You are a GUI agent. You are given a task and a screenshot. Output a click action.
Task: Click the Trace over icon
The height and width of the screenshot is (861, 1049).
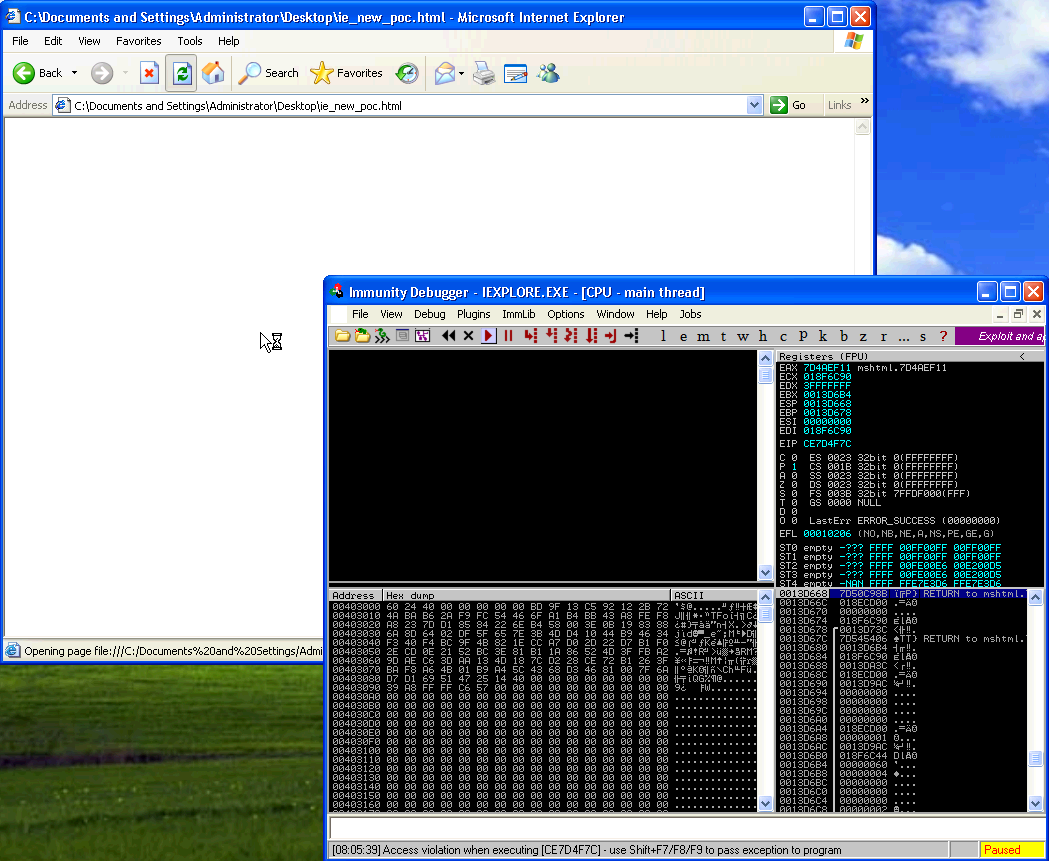(x=591, y=336)
